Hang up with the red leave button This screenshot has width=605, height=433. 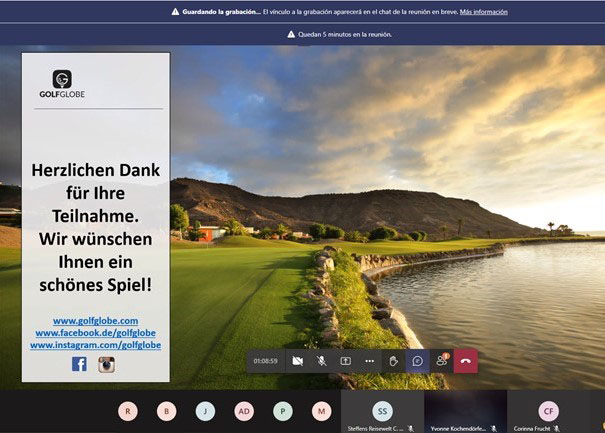(x=466, y=361)
